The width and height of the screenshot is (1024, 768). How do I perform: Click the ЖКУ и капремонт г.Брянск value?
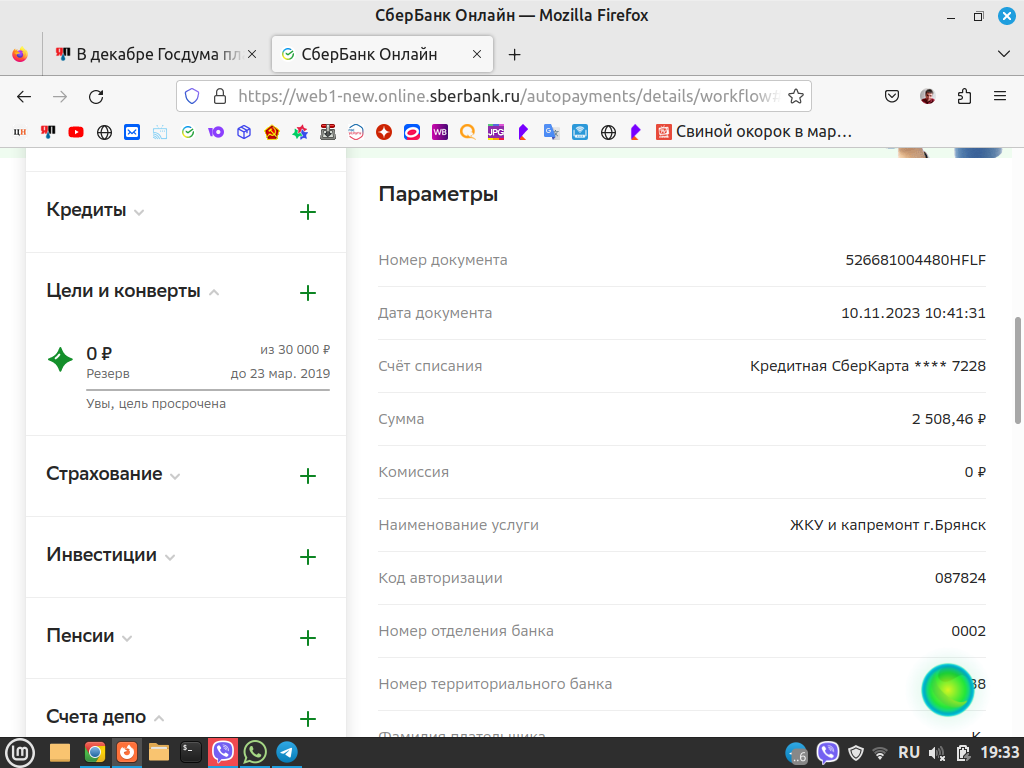pos(888,525)
